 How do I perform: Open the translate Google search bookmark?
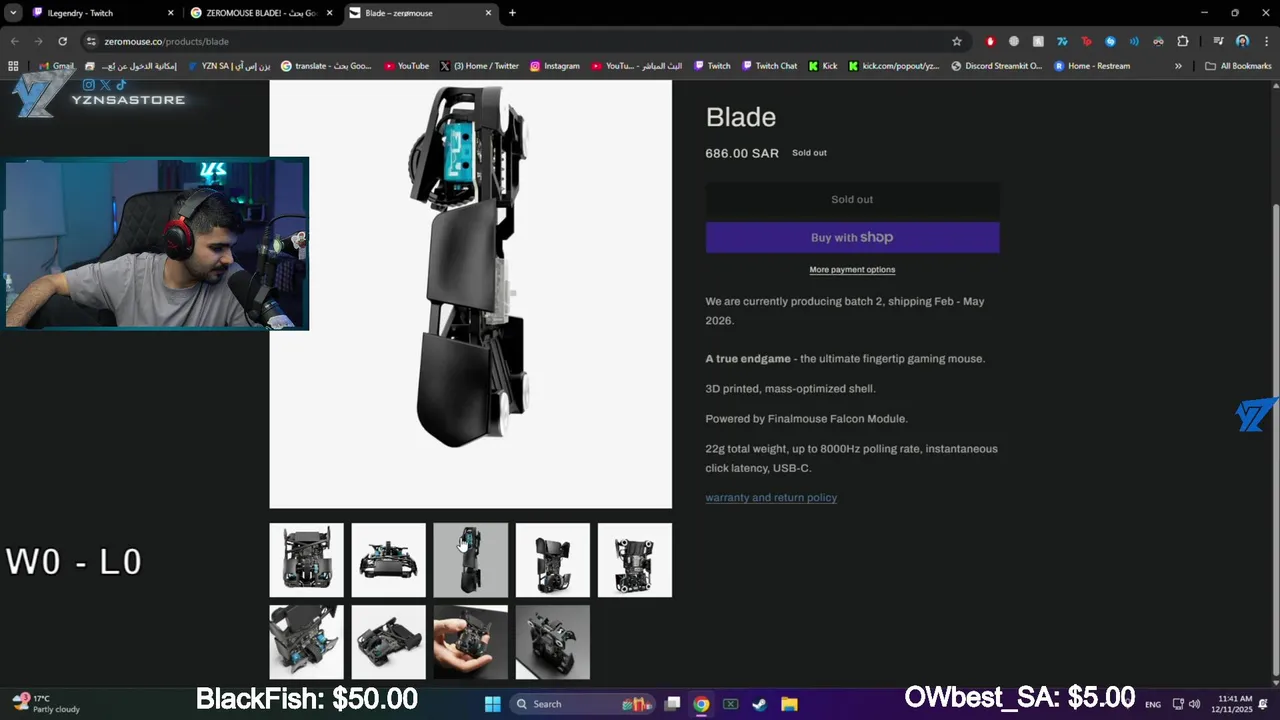click(326, 66)
